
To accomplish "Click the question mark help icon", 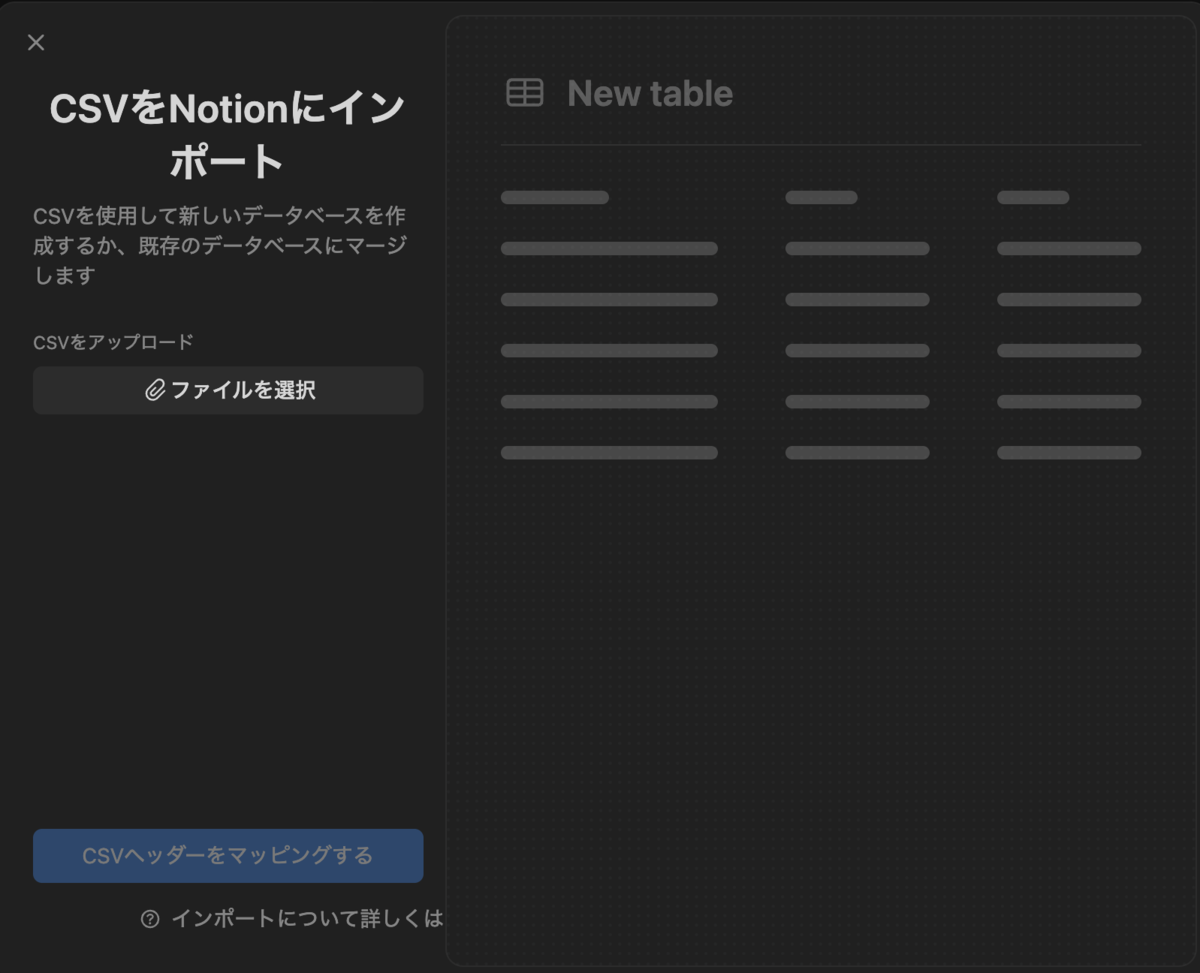I will click(150, 919).
